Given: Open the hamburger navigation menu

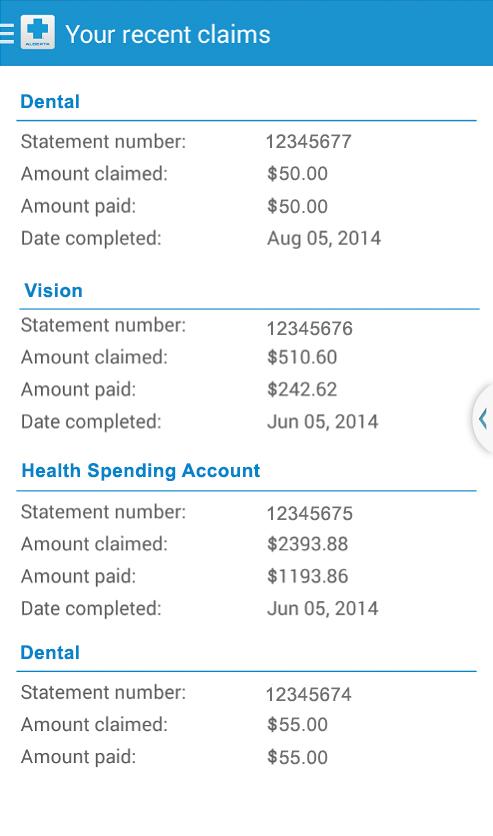Looking at the screenshot, I should click(x=6, y=33).
